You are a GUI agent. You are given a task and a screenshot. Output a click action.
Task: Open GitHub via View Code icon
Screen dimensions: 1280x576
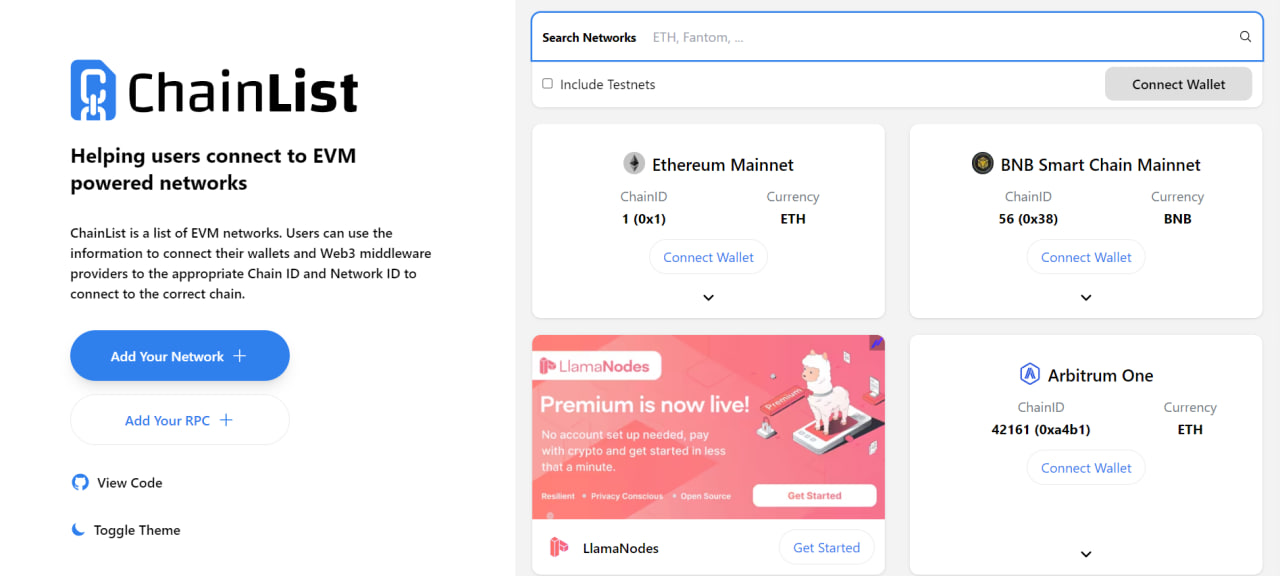(x=80, y=482)
